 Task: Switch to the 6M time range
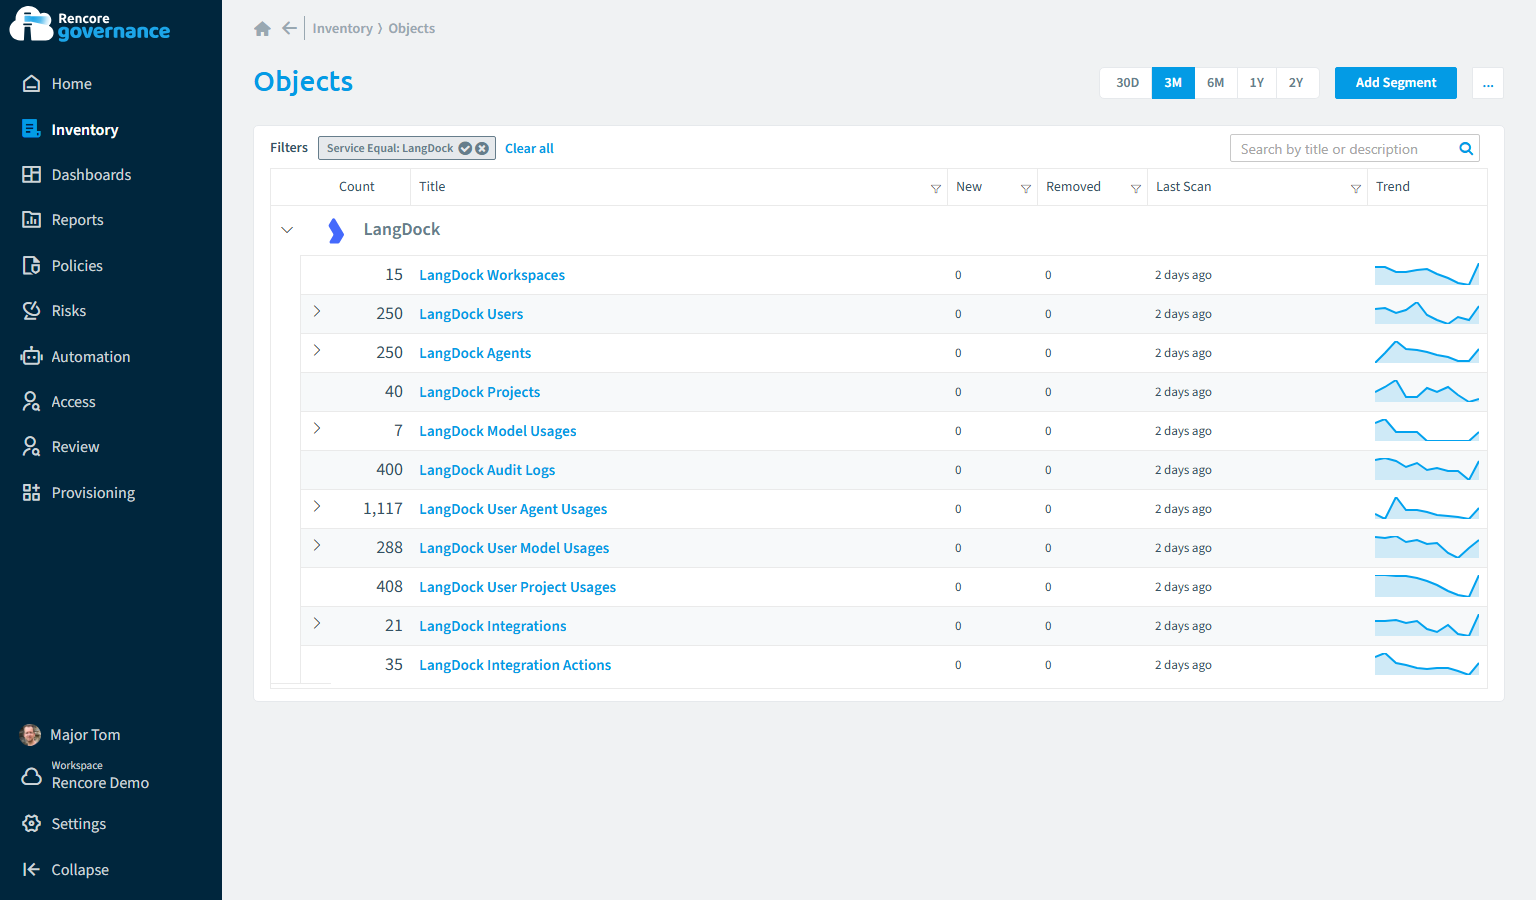1215,83
